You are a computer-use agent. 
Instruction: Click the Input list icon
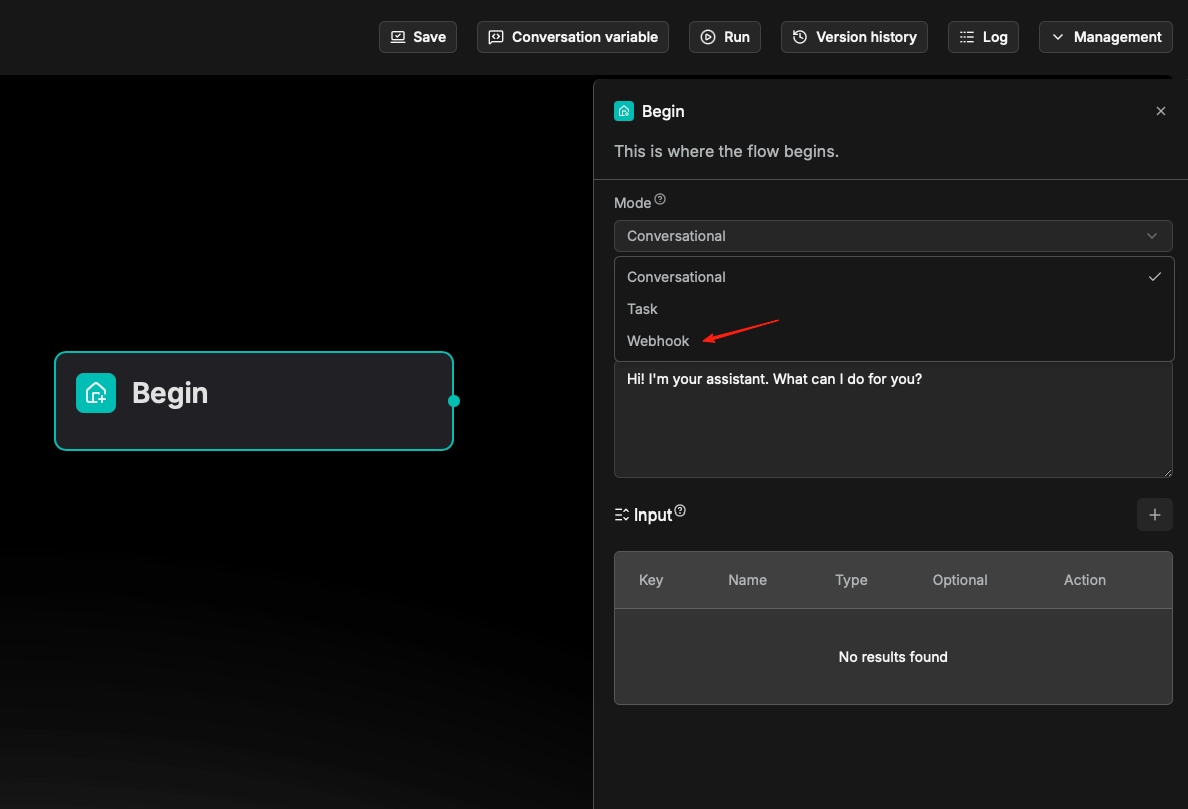pos(621,515)
